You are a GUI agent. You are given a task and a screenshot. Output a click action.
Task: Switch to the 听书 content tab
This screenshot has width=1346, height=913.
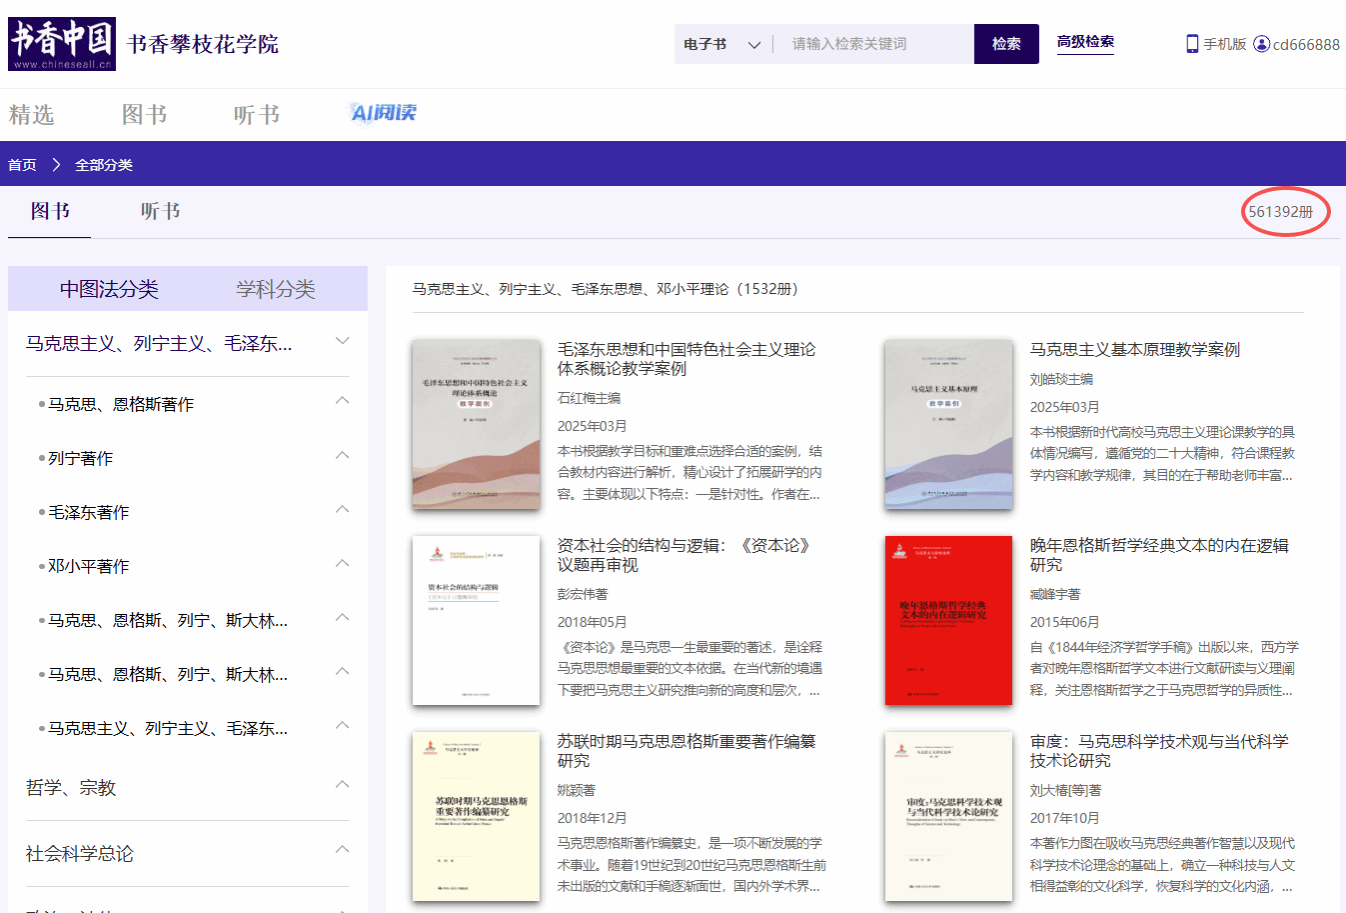[x=160, y=211]
